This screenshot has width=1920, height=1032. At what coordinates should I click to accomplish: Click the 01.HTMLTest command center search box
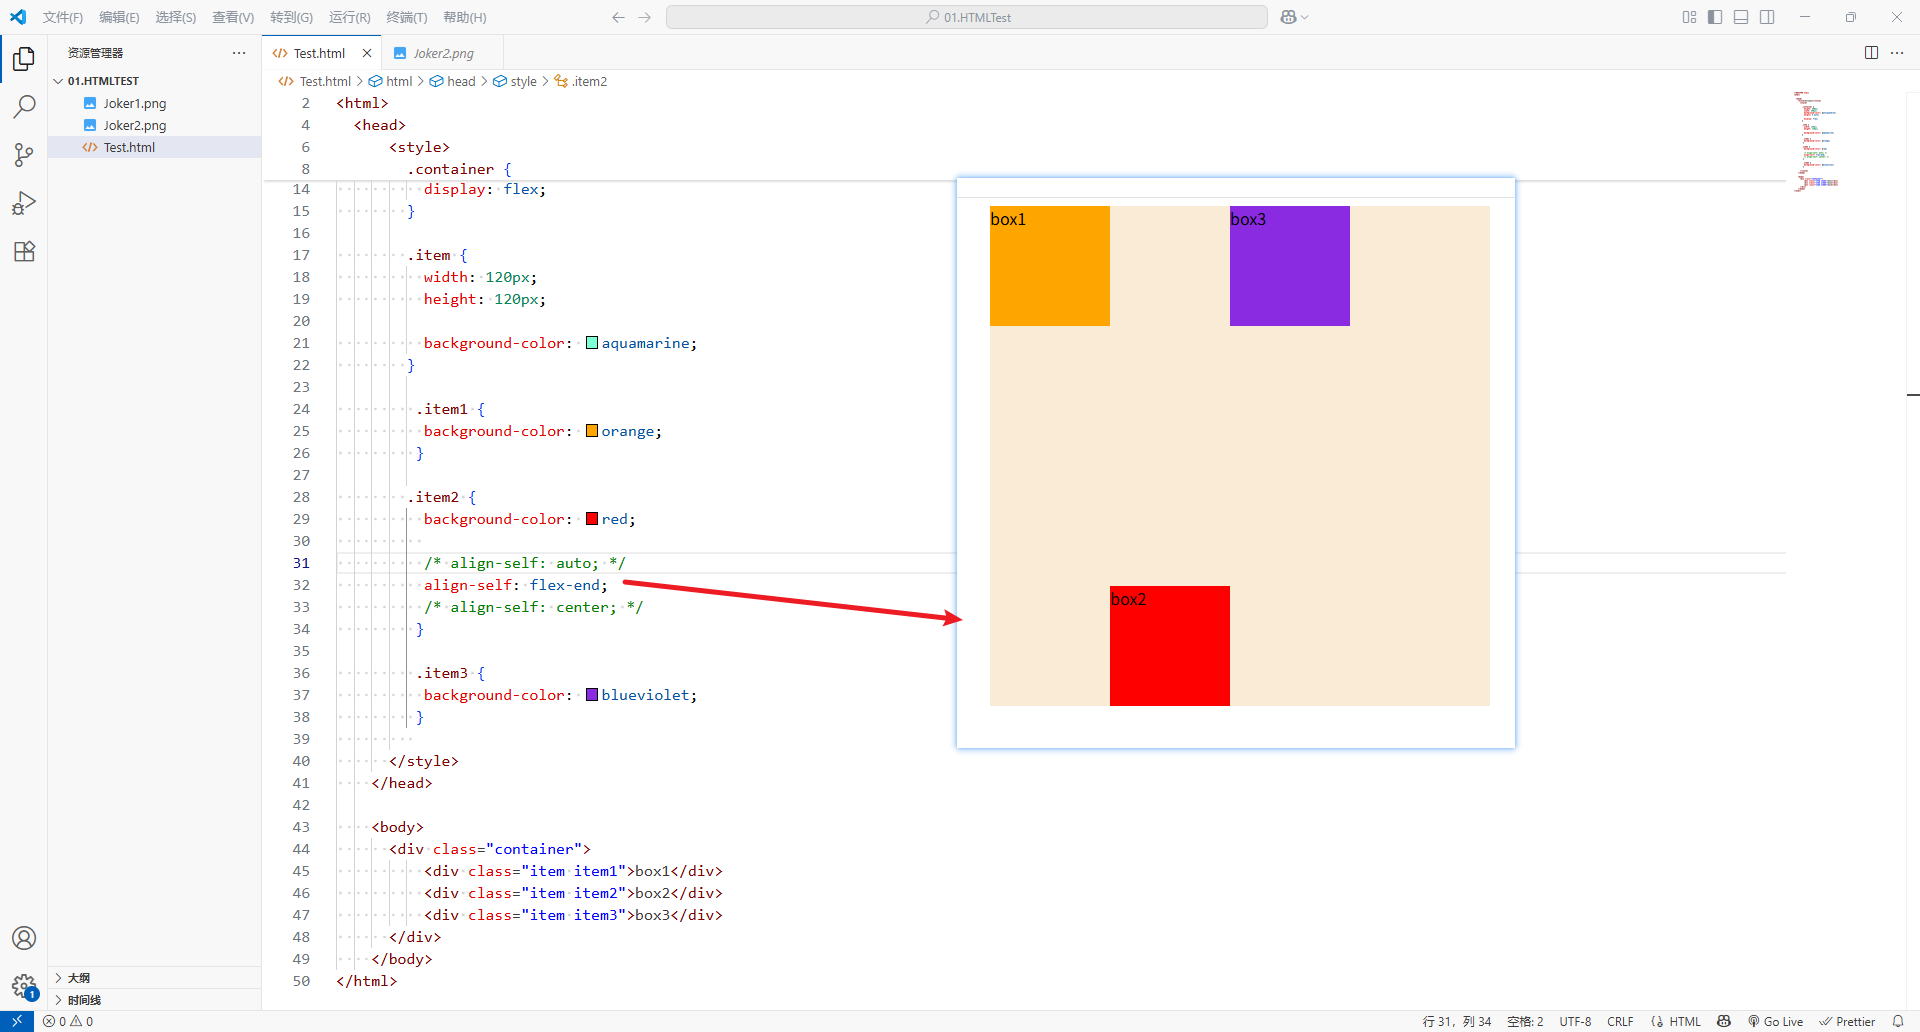967,17
